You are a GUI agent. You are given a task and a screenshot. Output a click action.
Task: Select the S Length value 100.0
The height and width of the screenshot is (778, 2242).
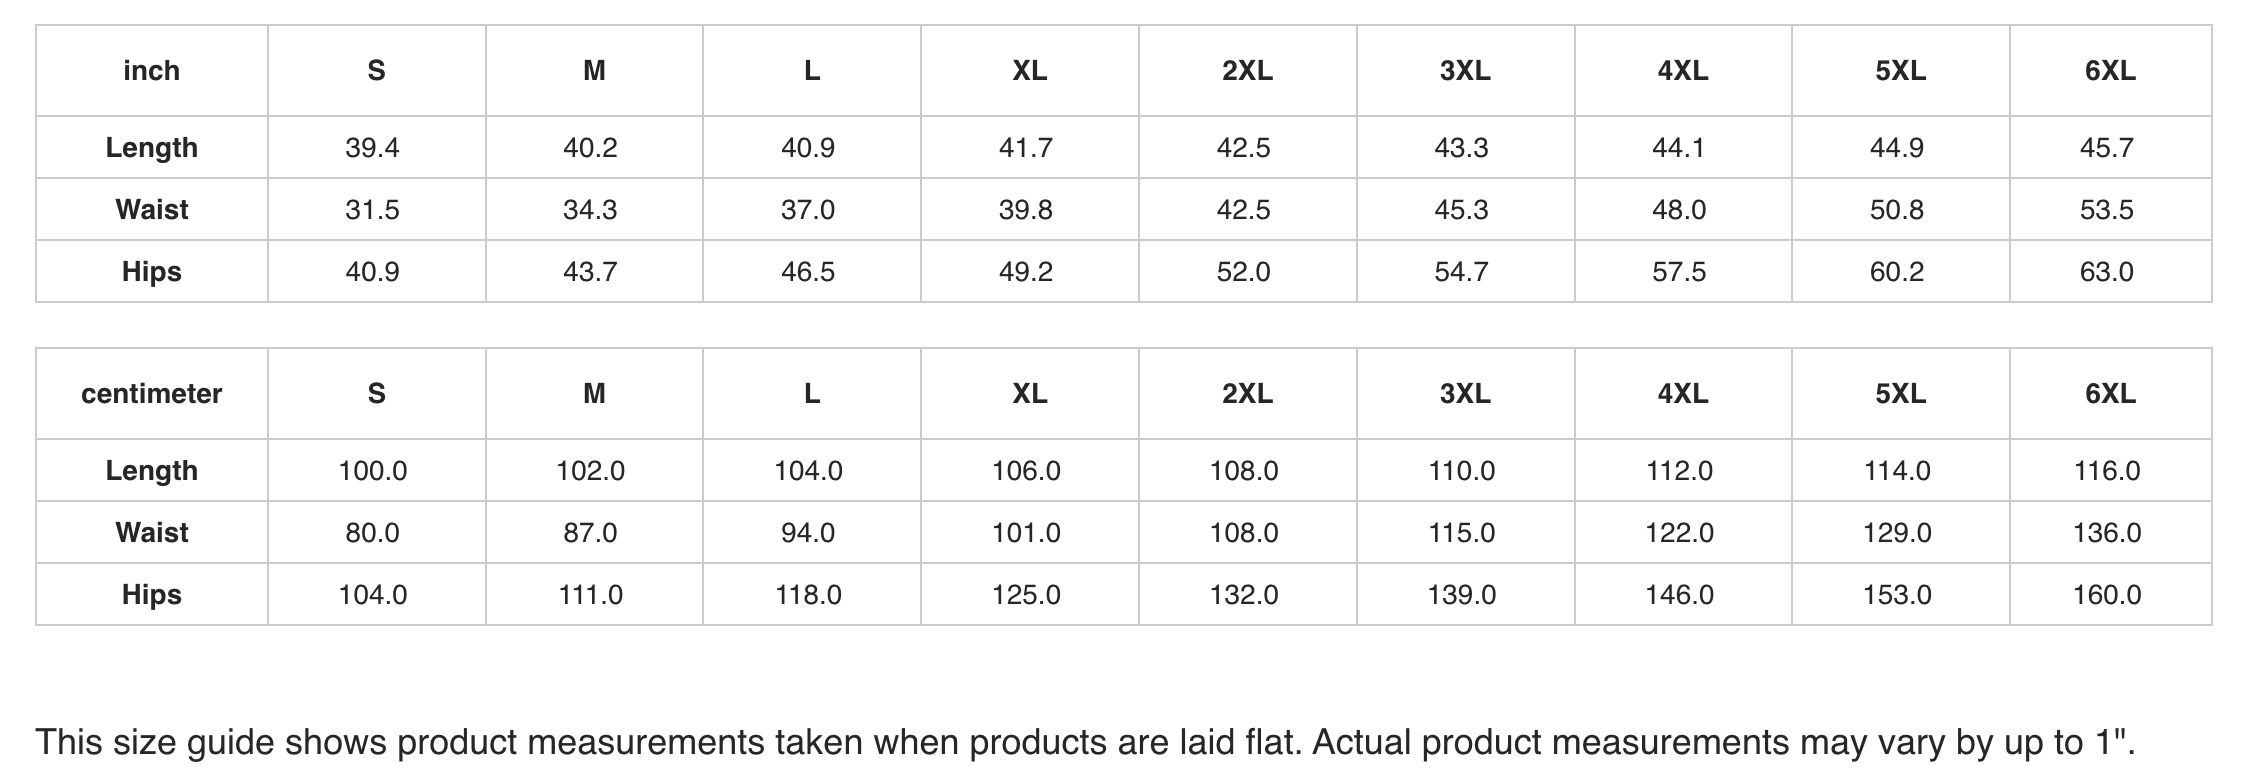click(373, 471)
